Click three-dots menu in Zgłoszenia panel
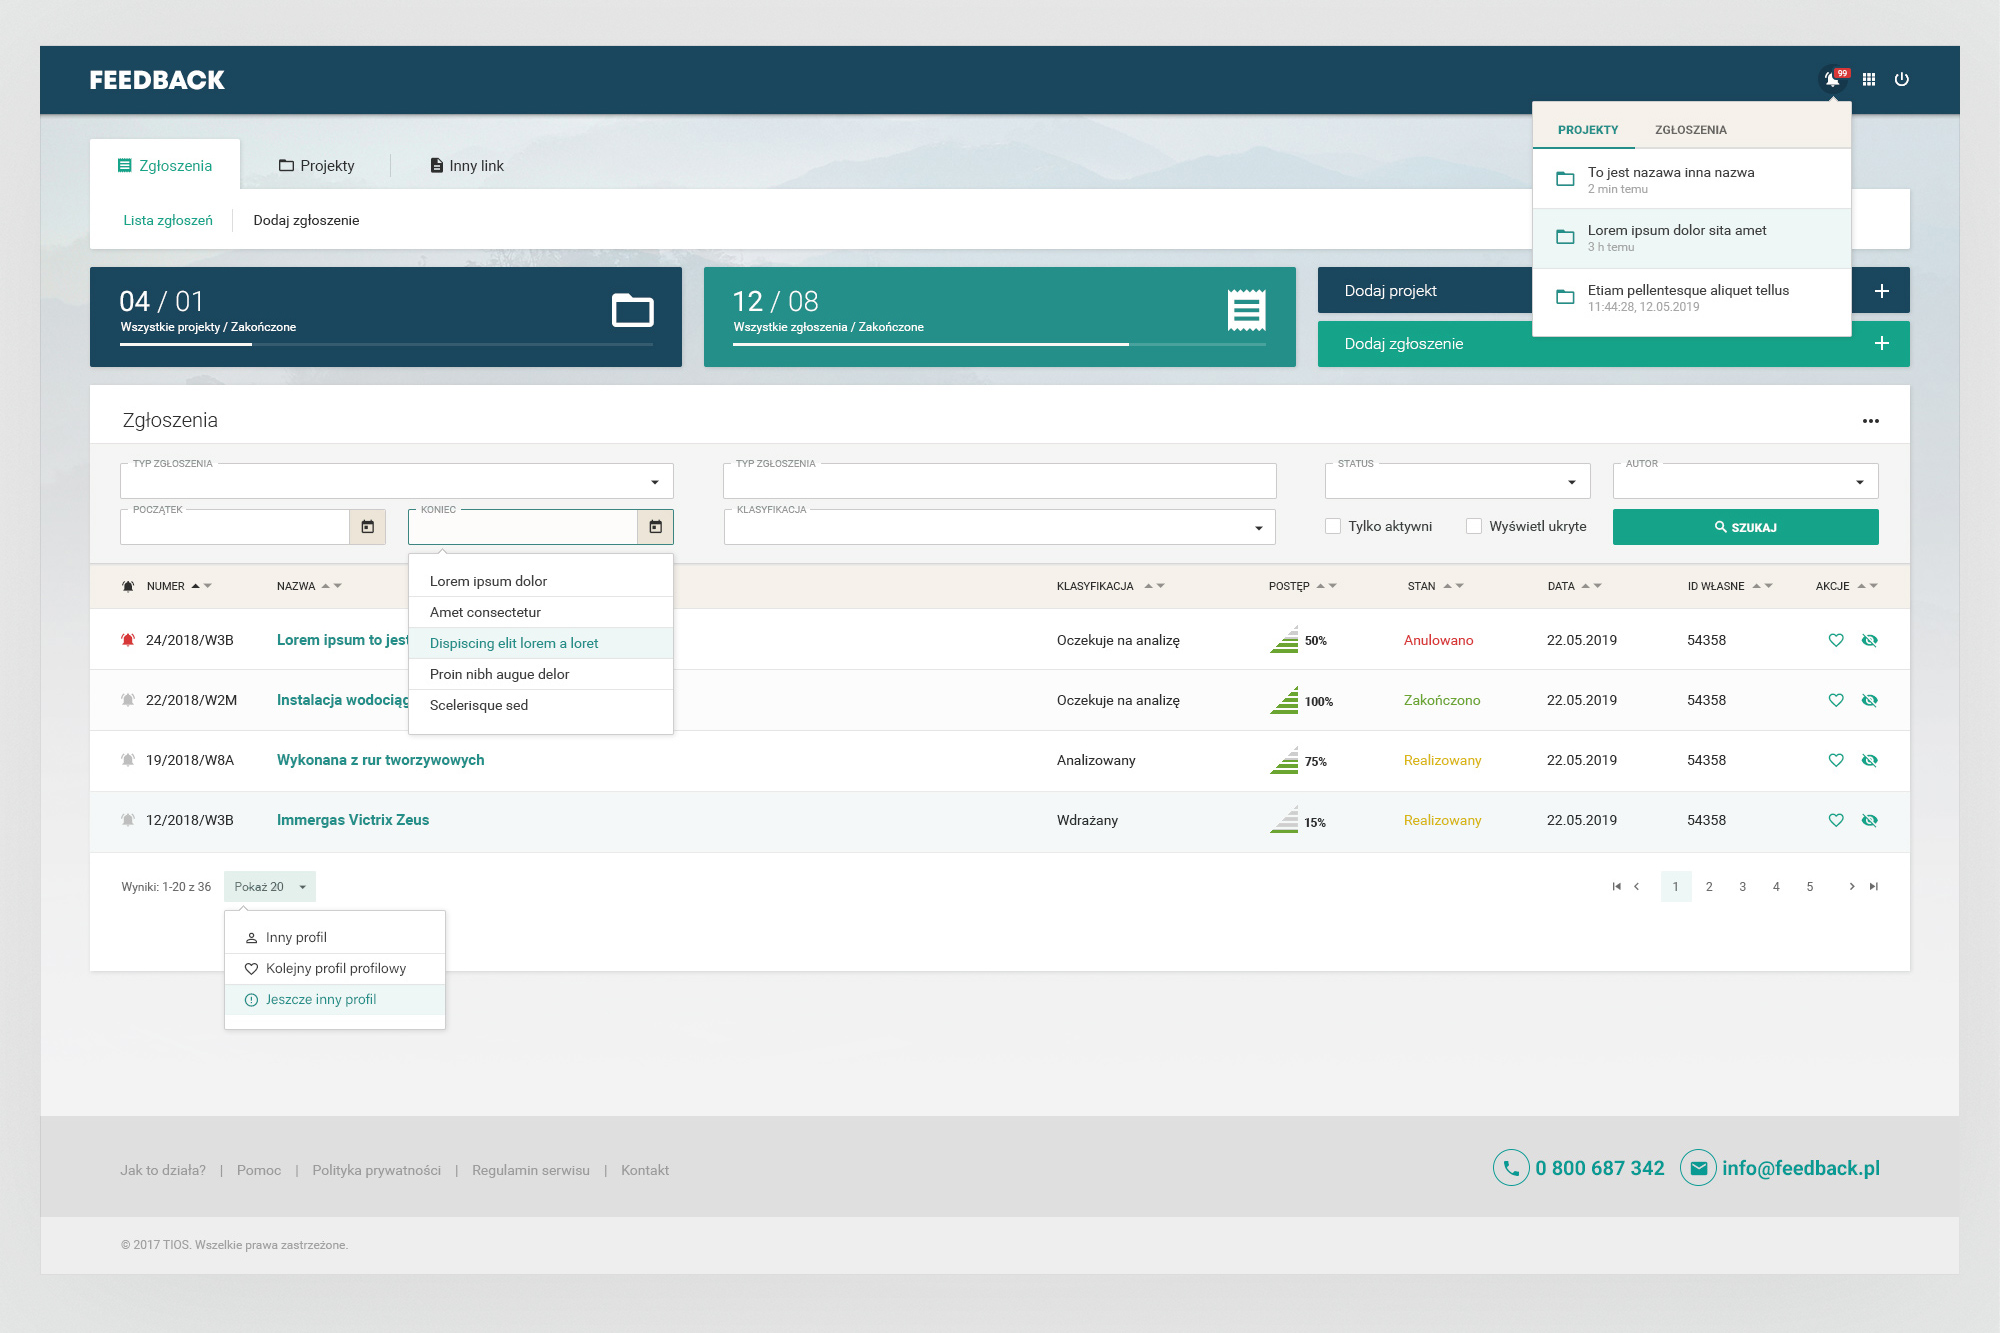This screenshot has width=2000, height=1333. tap(1870, 421)
